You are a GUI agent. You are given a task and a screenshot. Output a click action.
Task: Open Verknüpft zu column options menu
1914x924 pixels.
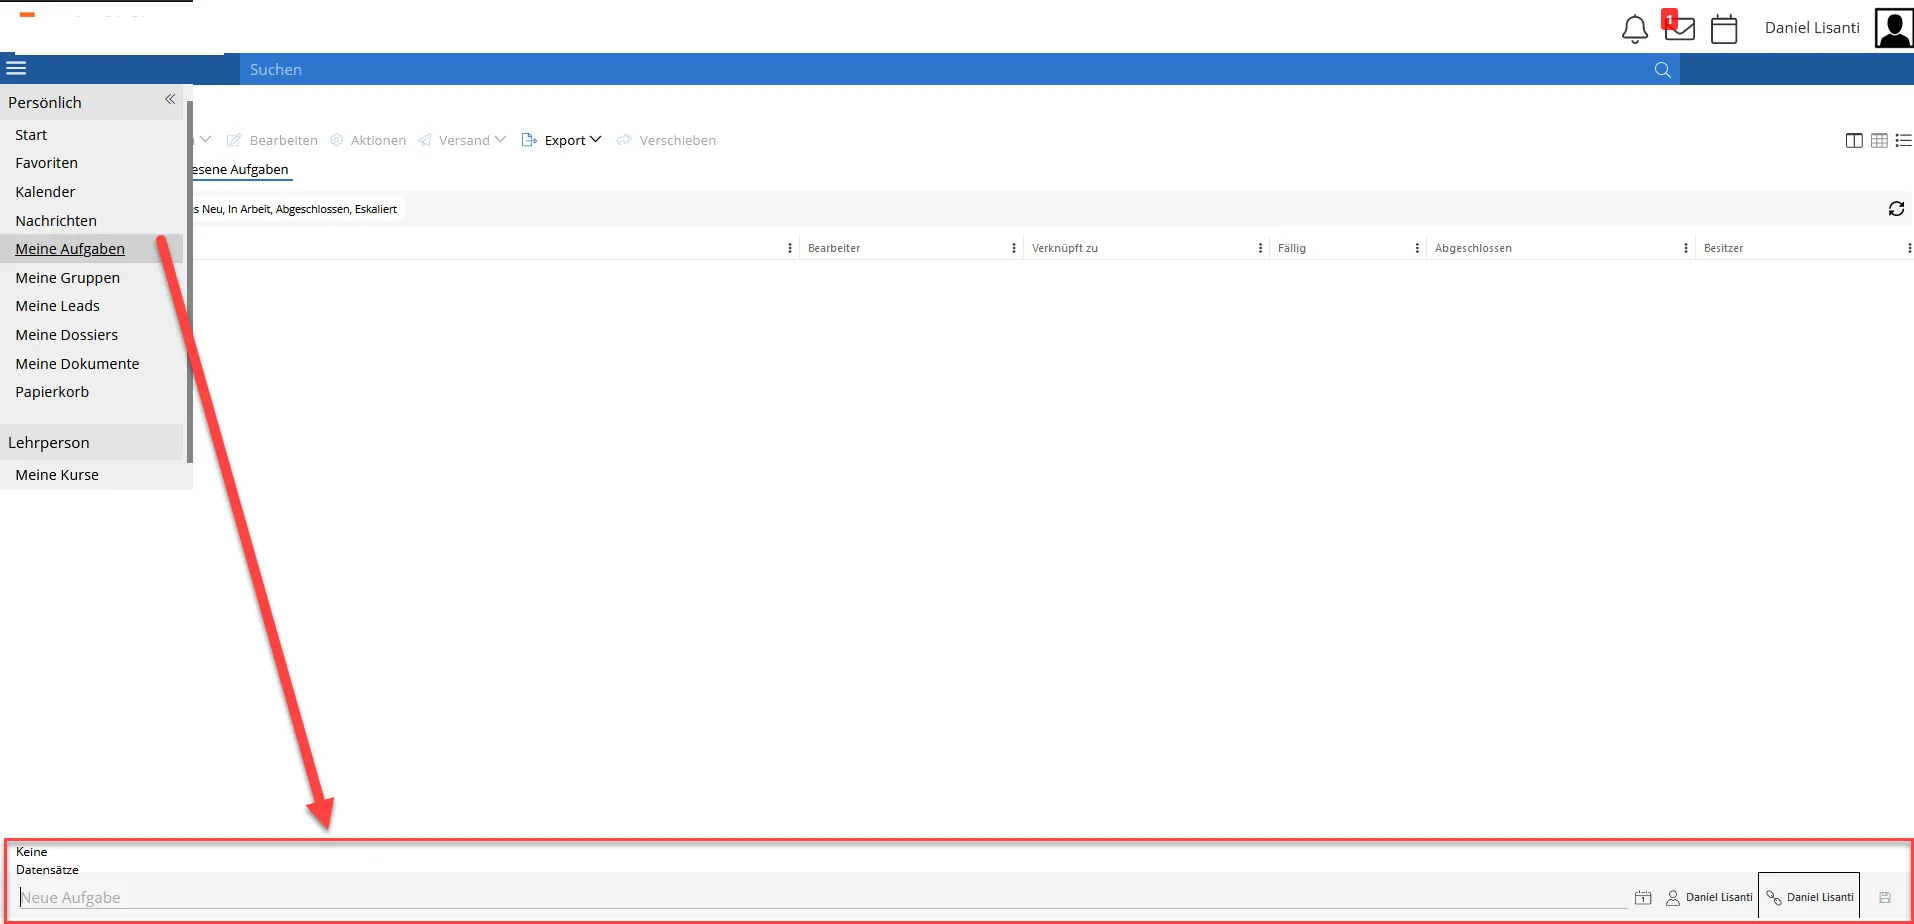[x=1260, y=248]
